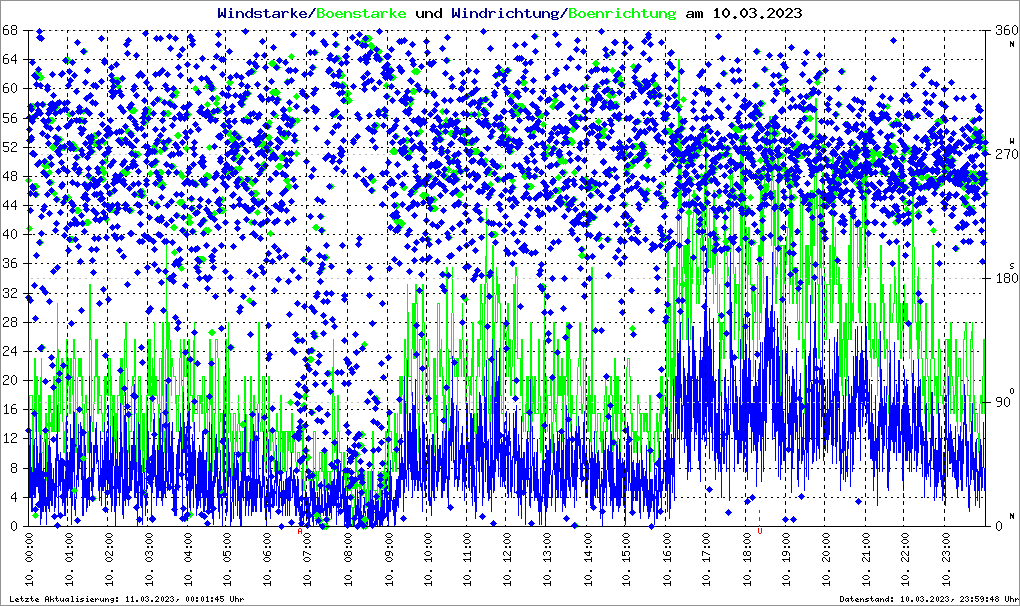Click the 04:00 time axis label
Image resolution: width=1020 pixels, height=606 pixels.
pyautogui.click(x=188, y=559)
